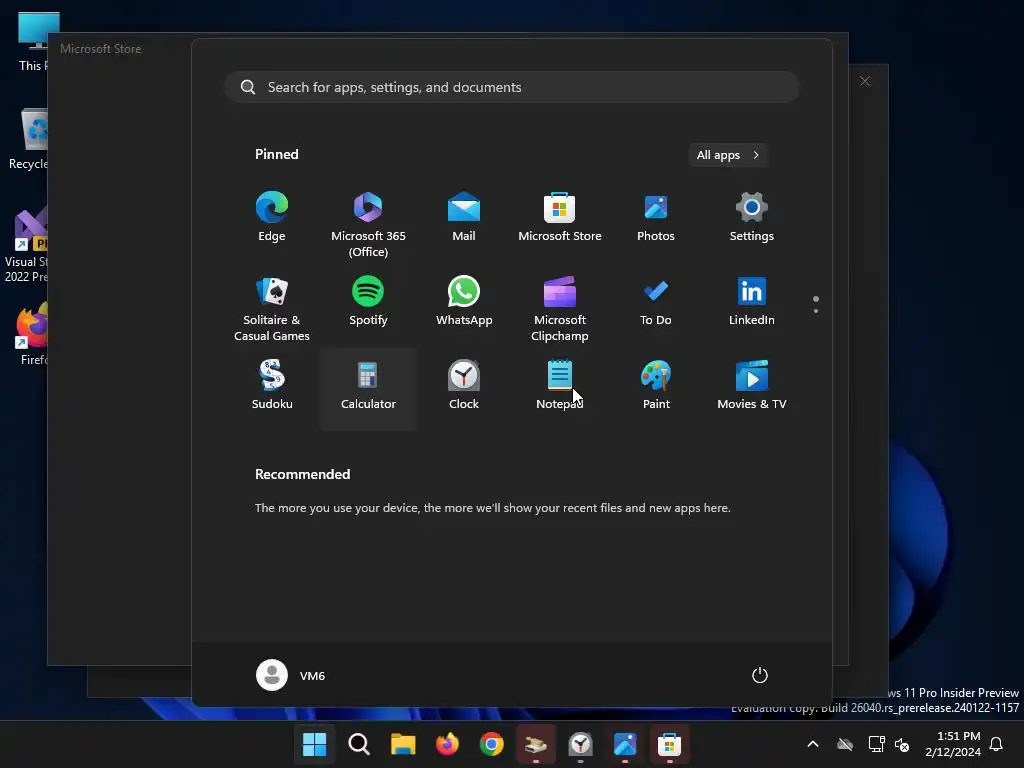Click the All apps button
Image resolution: width=1024 pixels, height=768 pixels.
[x=728, y=155]
